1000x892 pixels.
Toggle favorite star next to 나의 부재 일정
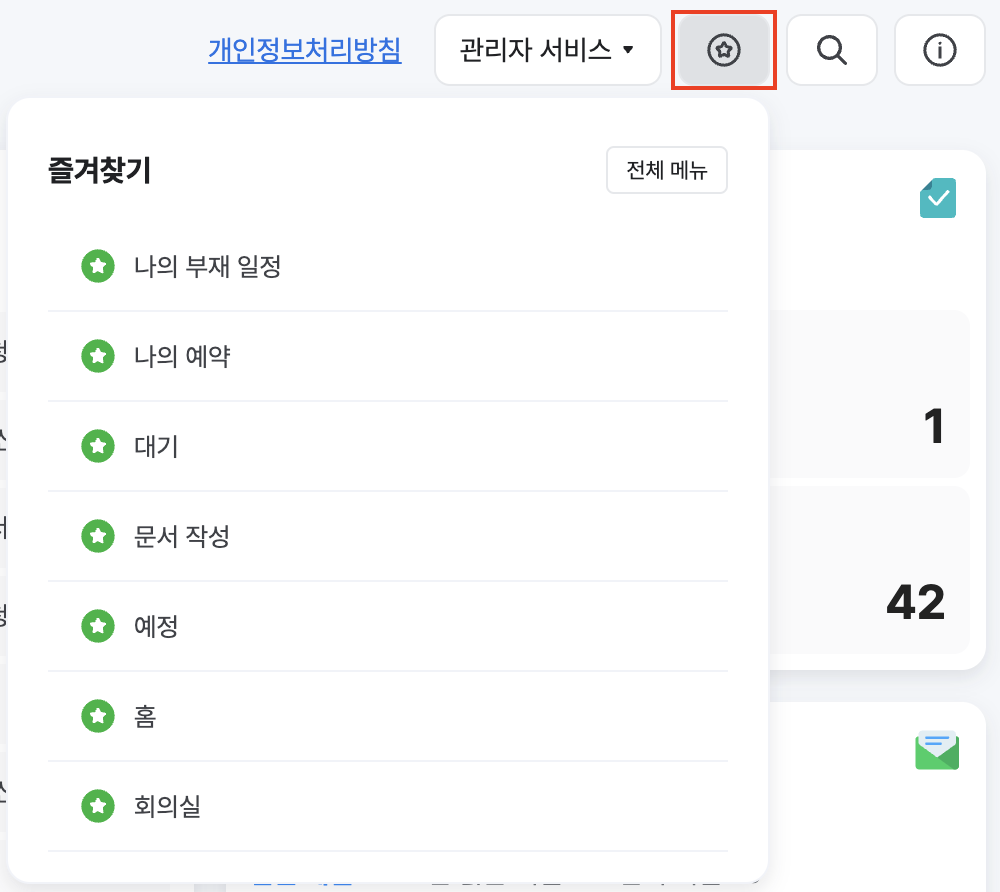(97, 266)
